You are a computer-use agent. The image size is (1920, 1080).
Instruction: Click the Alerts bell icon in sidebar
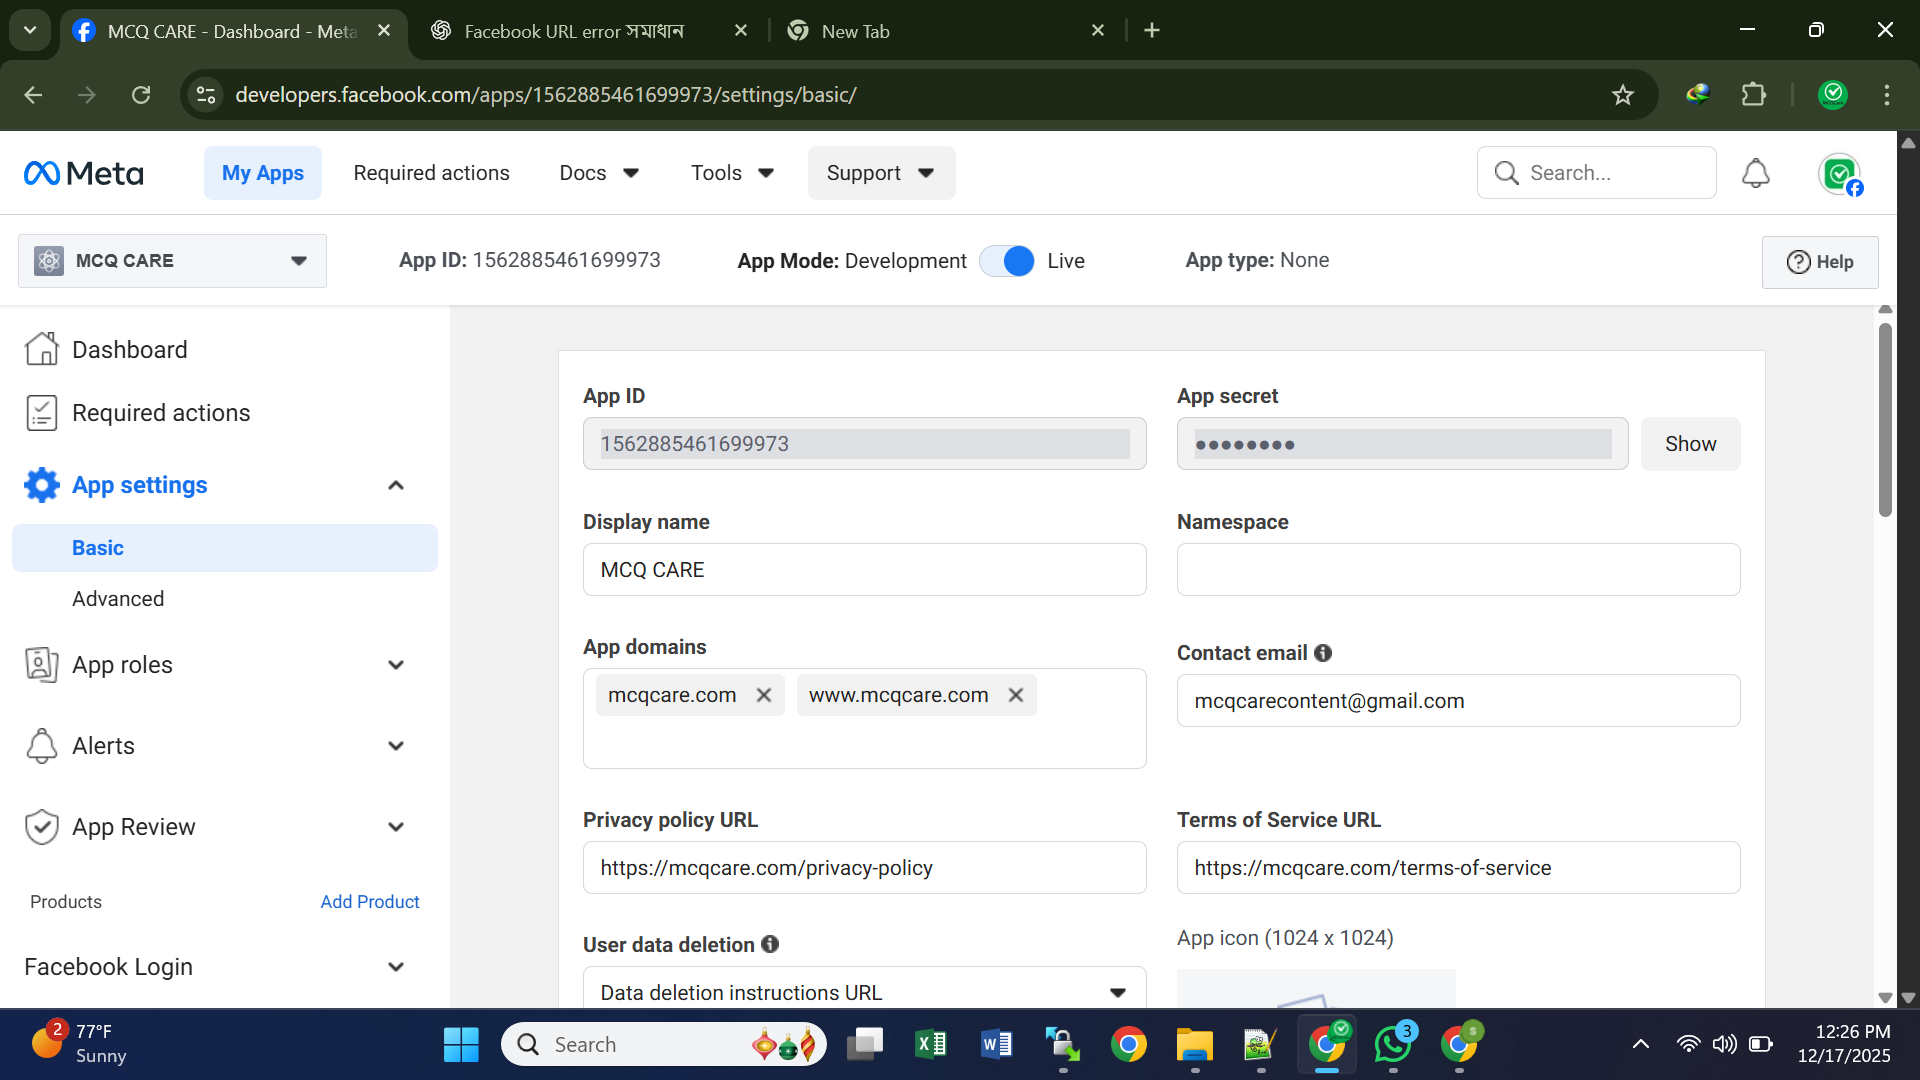[x=42, y=746]
